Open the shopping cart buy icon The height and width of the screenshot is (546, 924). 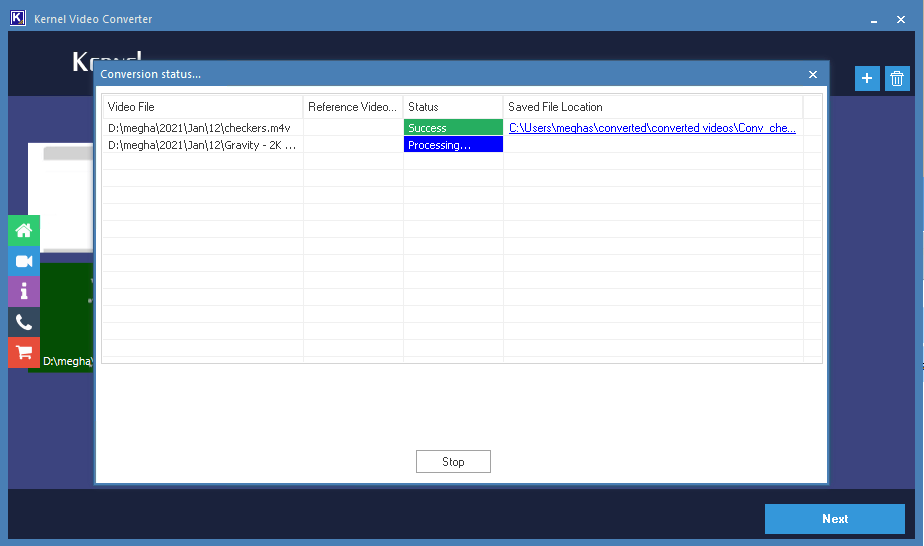pyautogui.click(x=24, y=352)
